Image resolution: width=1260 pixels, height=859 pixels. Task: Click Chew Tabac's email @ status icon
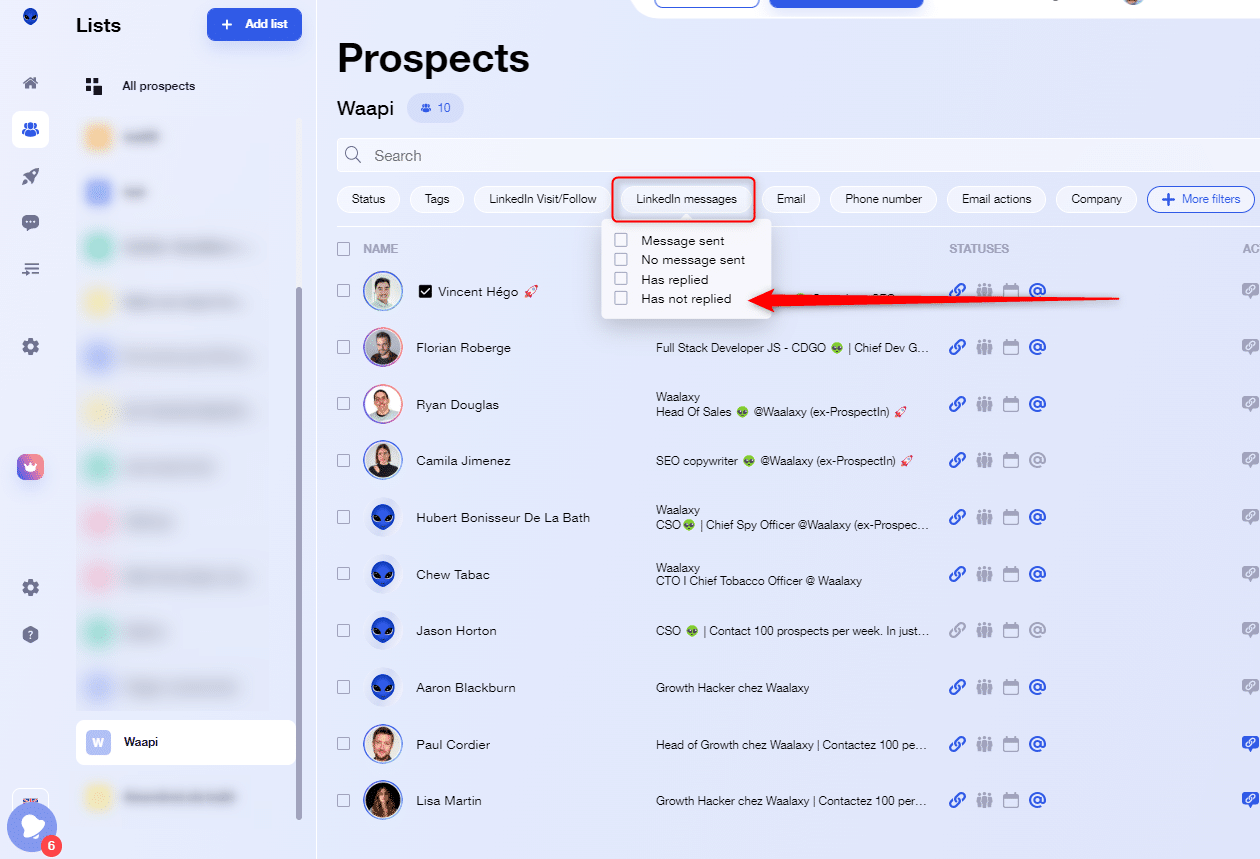coord(1037,574)
